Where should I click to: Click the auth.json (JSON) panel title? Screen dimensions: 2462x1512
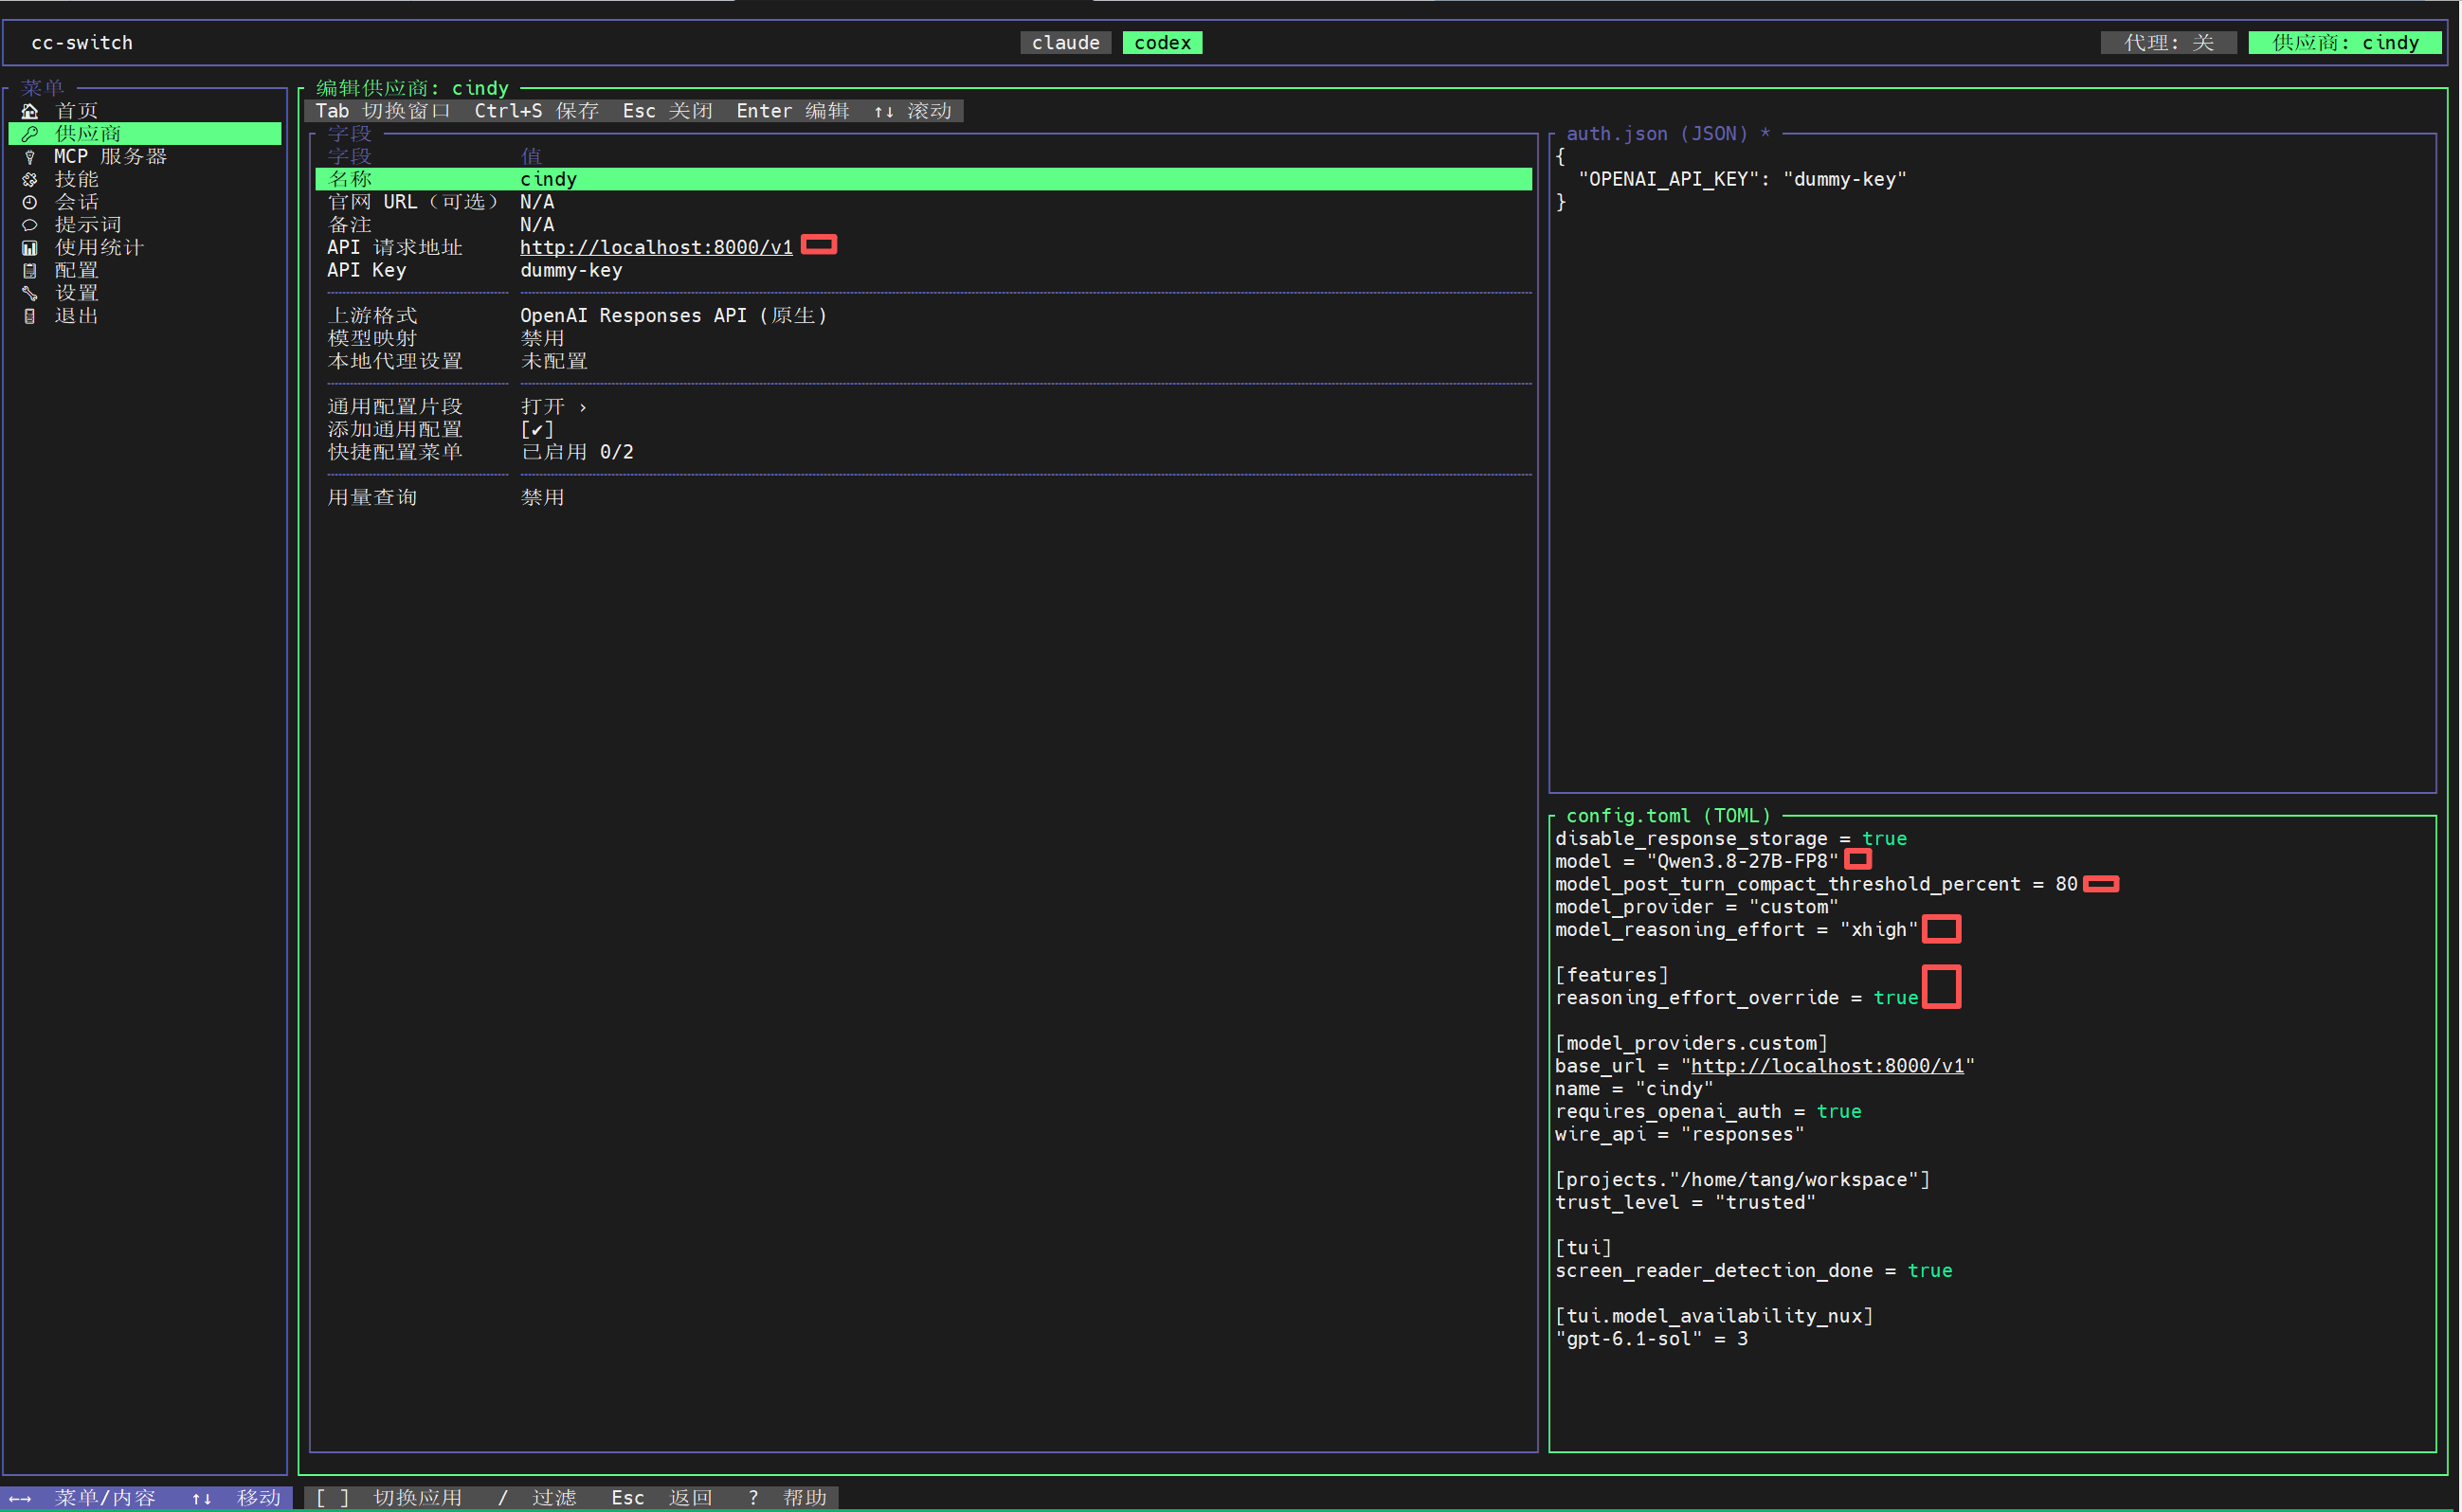pyautogui.click(x=1668, y=134)
